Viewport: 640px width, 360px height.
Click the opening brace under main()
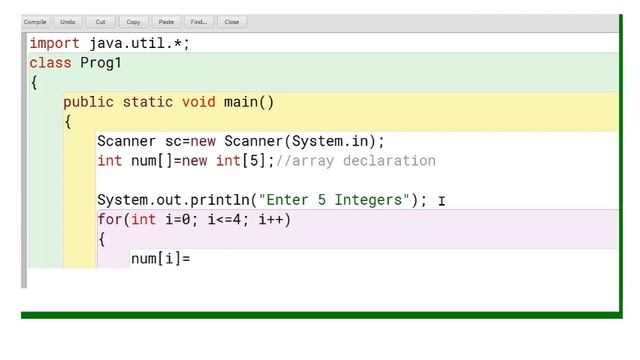[x=68, y=122]
